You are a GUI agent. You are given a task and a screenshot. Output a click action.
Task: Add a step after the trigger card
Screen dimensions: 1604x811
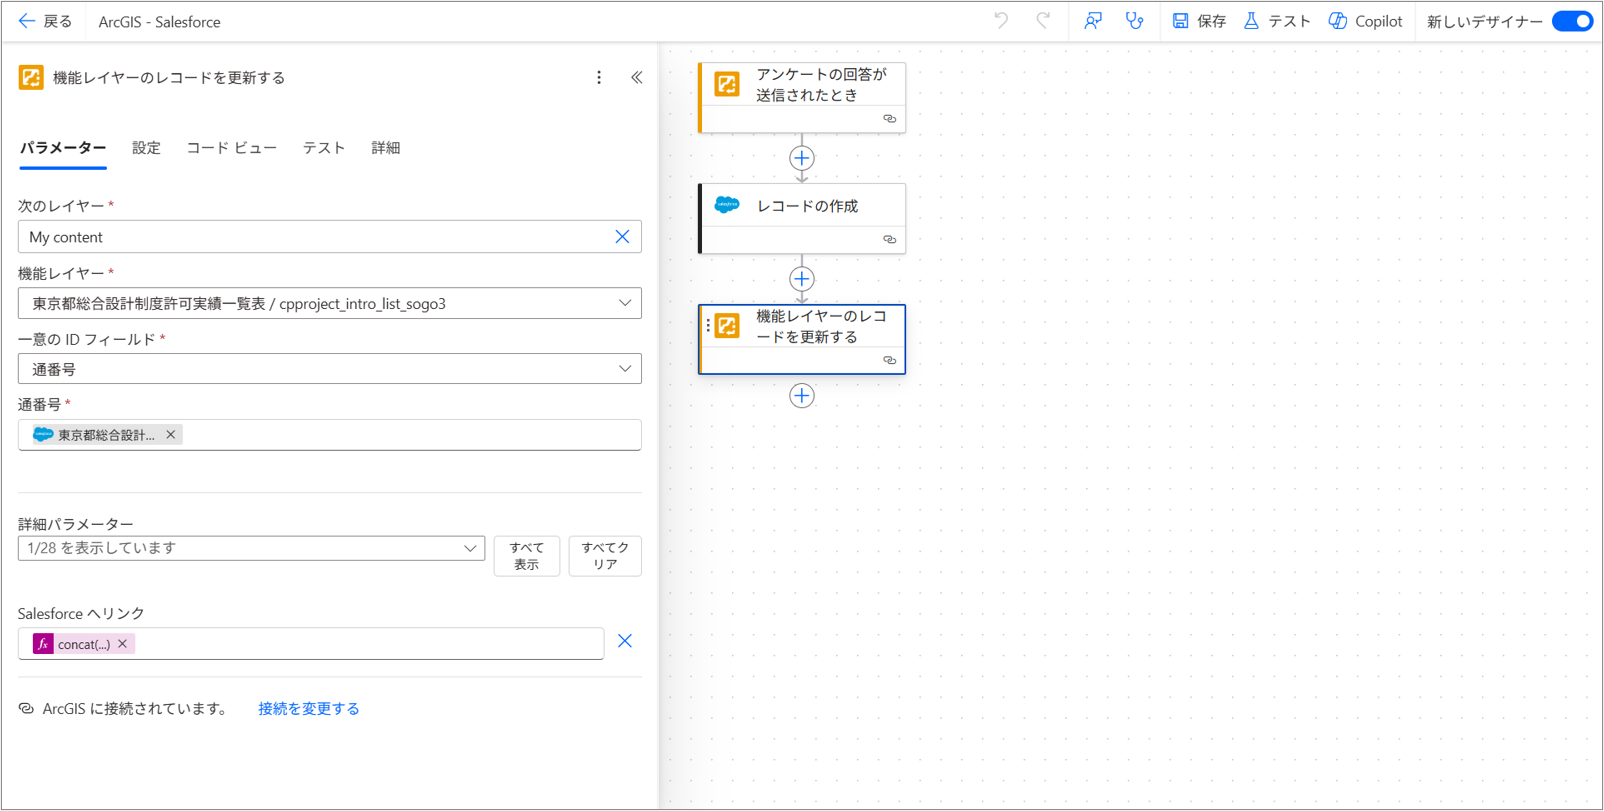click(802, 158)
